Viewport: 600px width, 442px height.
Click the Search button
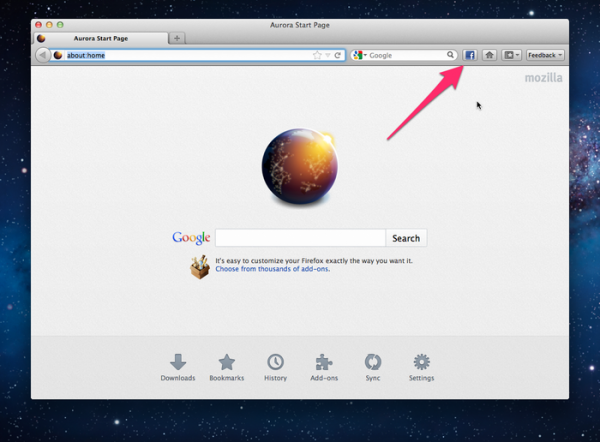click(x=406, y=238)
